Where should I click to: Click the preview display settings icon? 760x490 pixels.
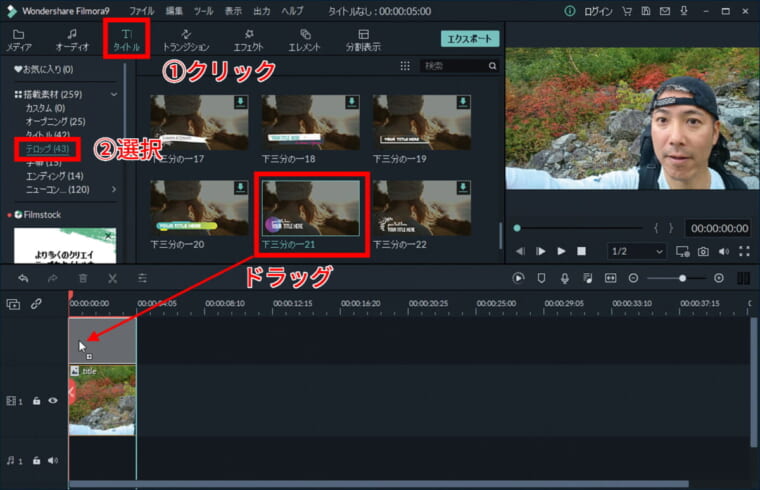pyautogui.click(x=682, y=251)
